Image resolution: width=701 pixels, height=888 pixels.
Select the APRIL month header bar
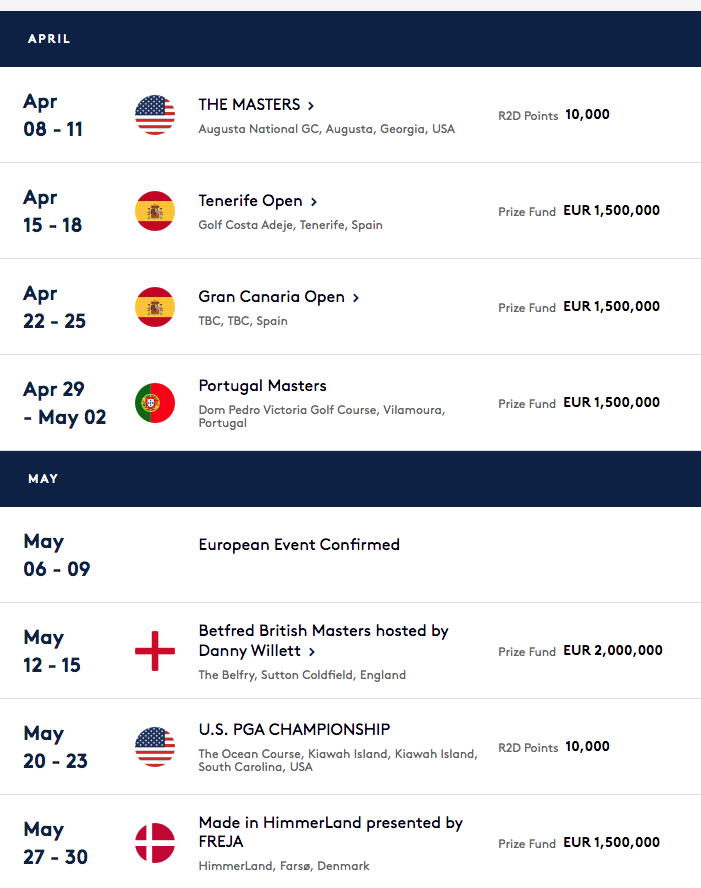point(350,39)
